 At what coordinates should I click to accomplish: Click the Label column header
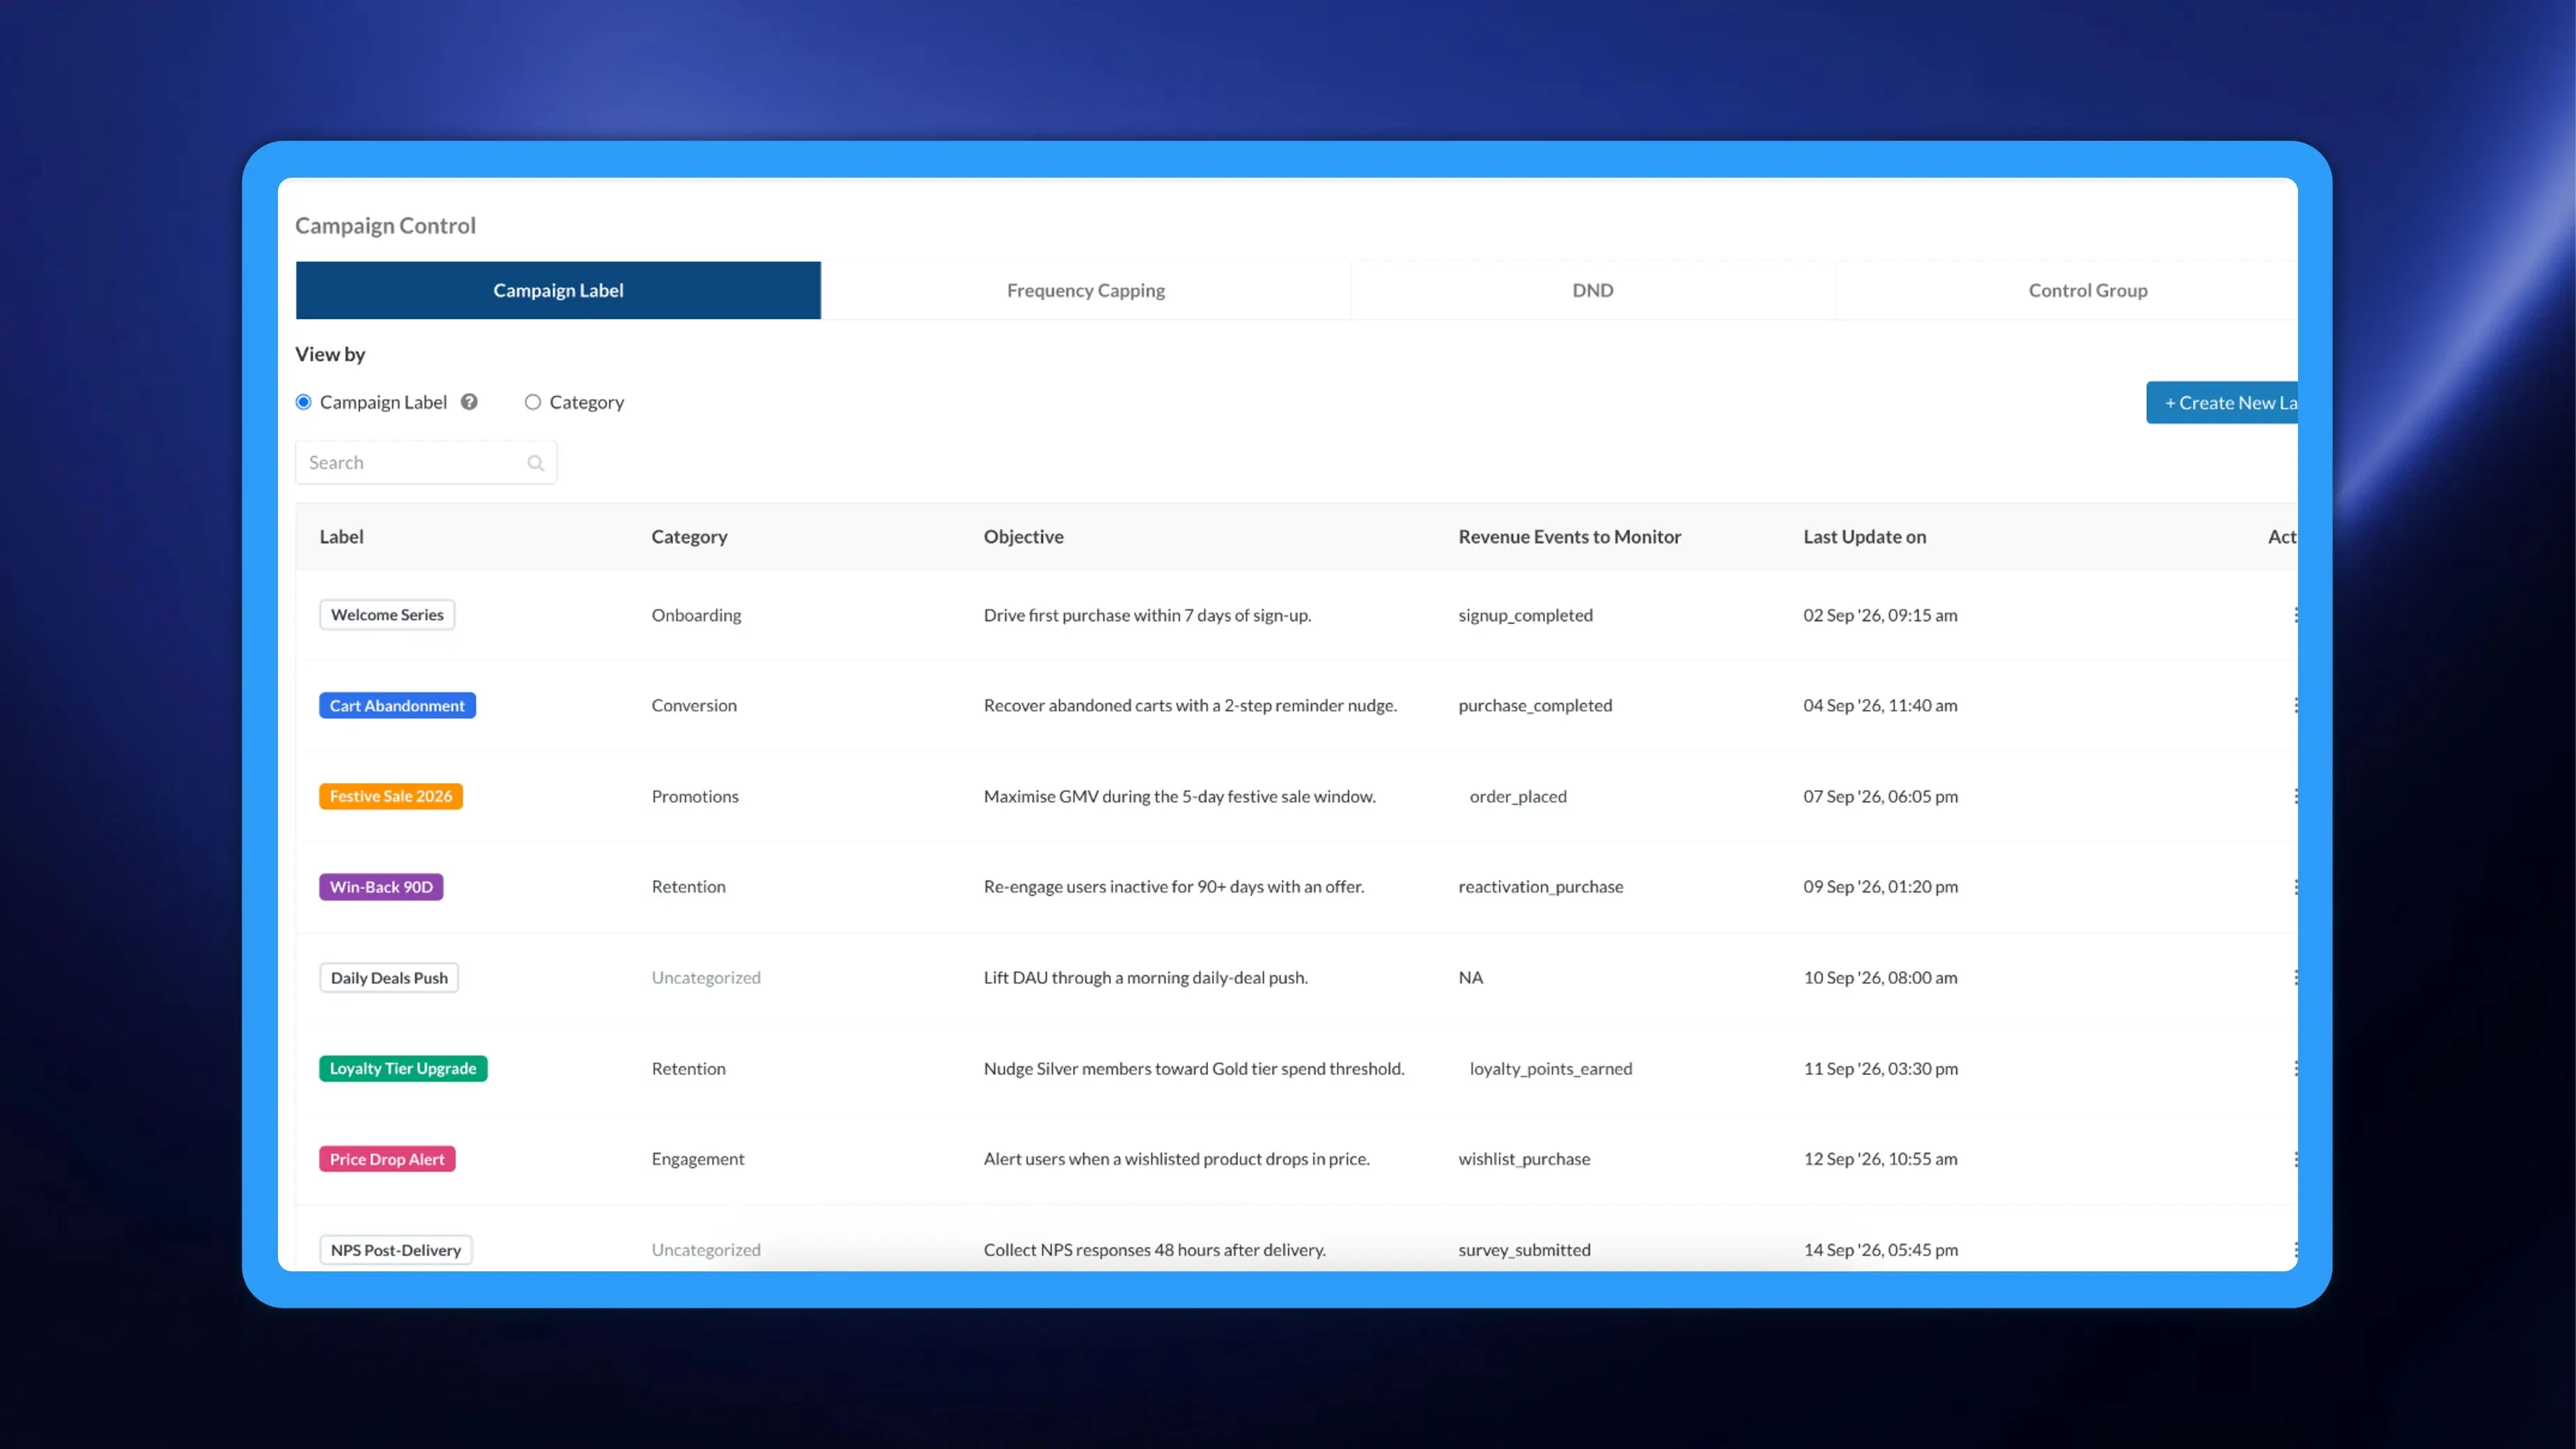pyautogui.click(x=341, y=537)
